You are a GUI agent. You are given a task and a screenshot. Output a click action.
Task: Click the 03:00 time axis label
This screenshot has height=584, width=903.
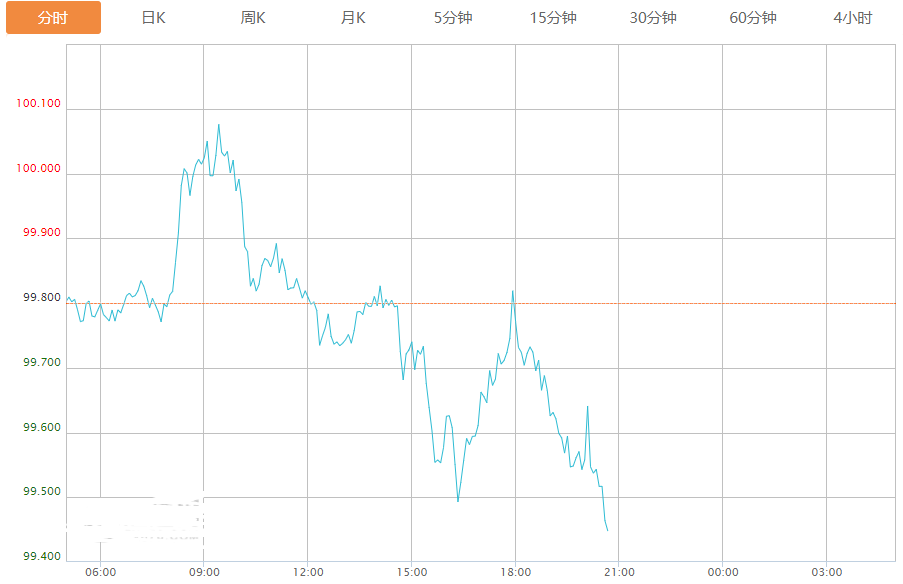pyautogui.click(x=826, y=572)
